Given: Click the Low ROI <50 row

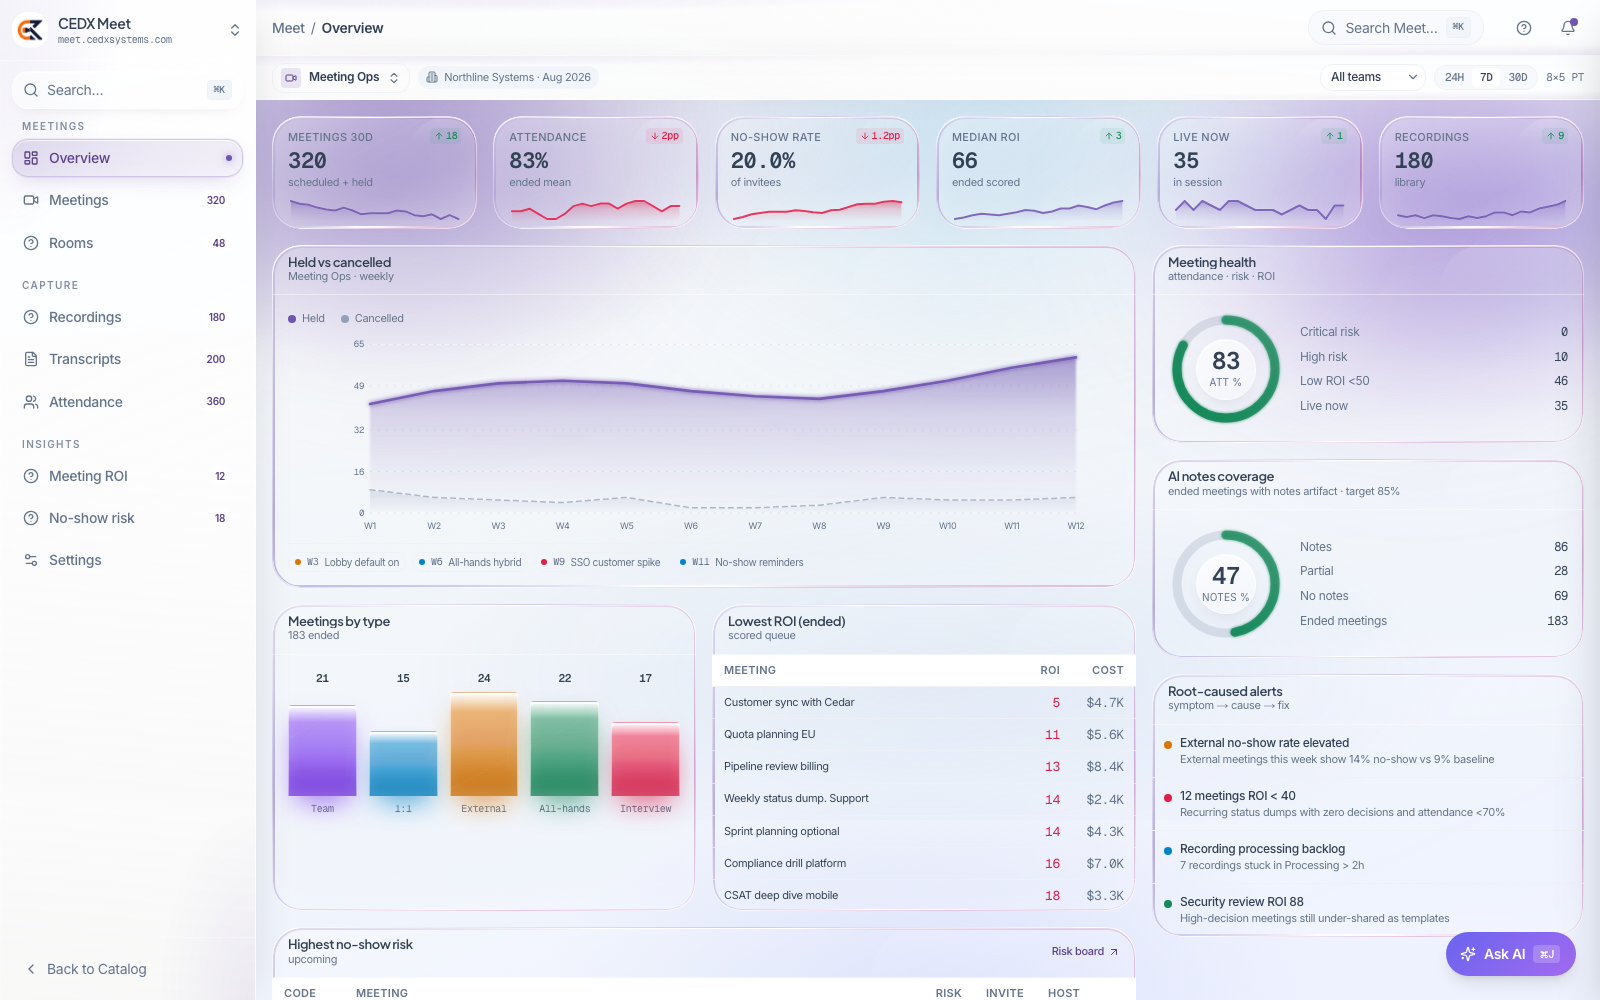Looking at the screenshot, I should [x=1434, y=381].
